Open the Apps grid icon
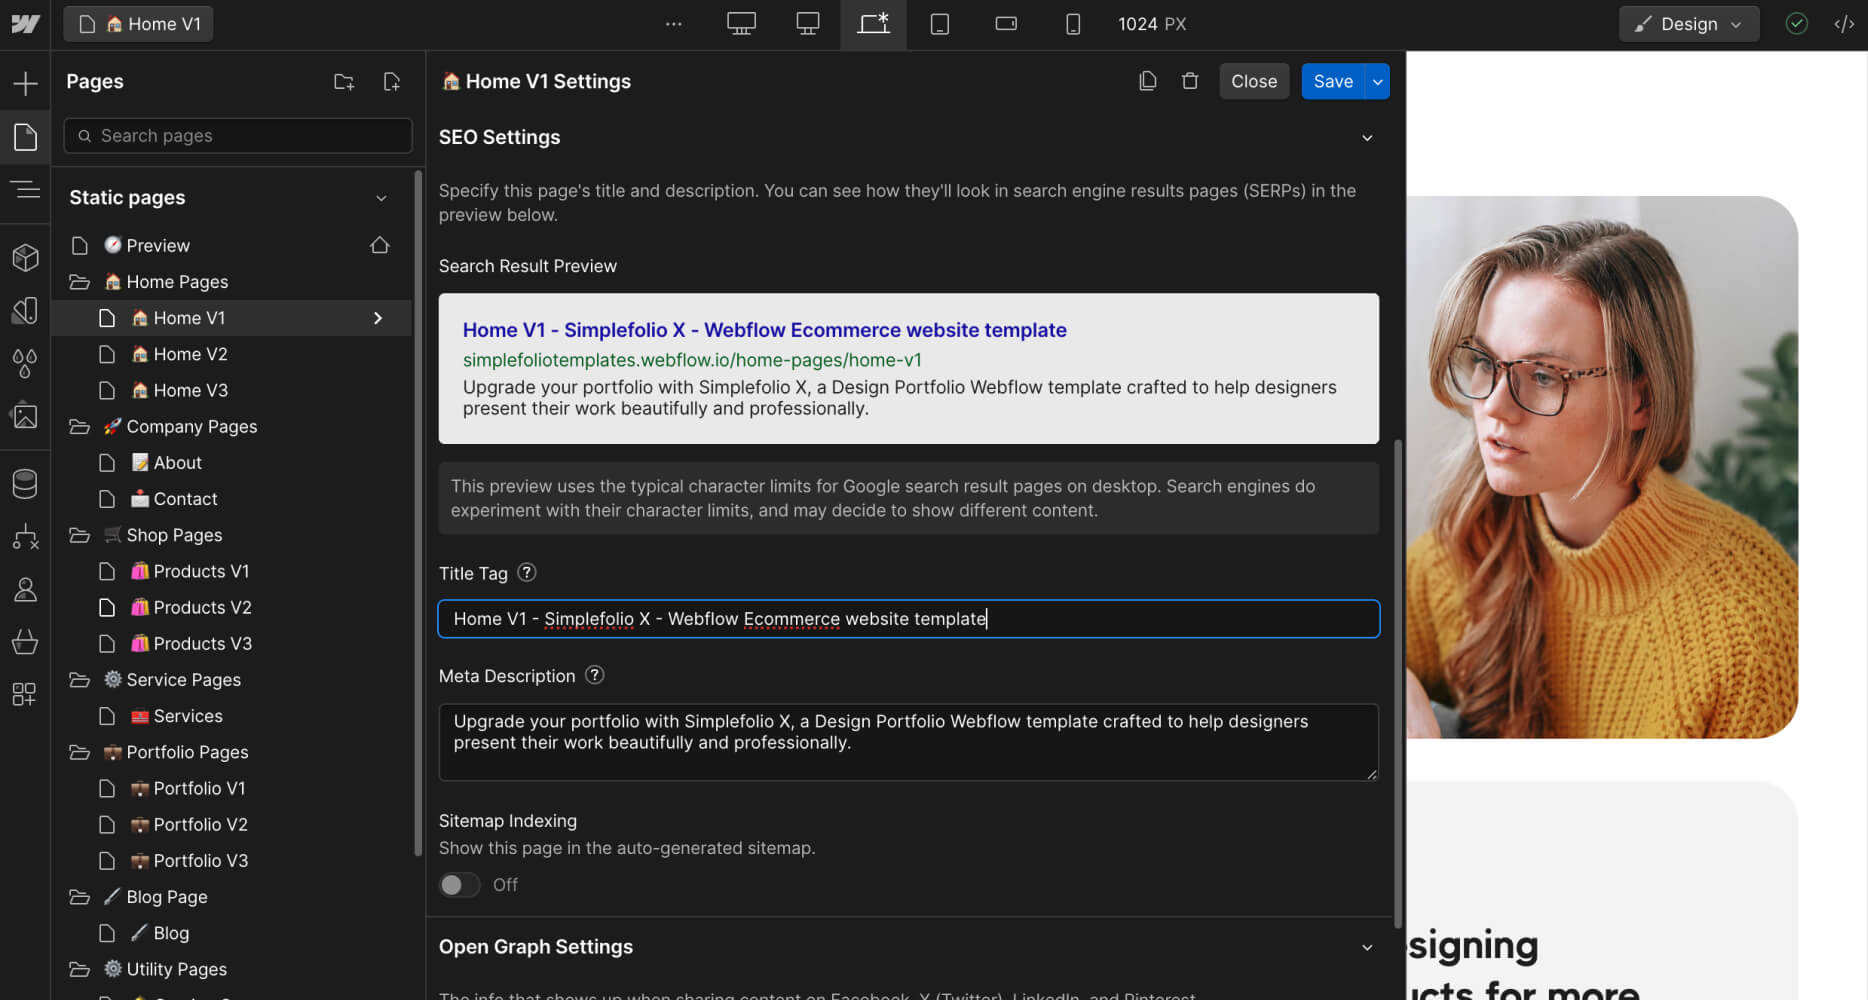The height and width of the screenshot is (1000, 1868). pyautogui.click(x=25, y=694)
